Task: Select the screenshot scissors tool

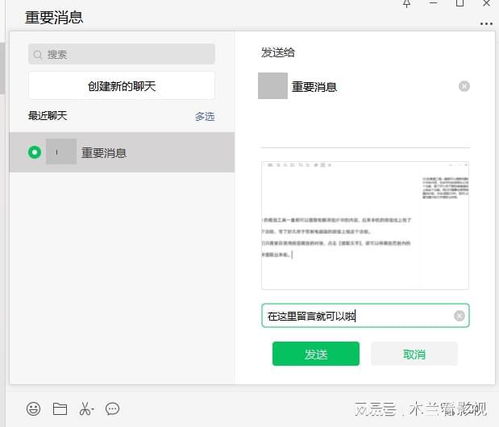Action: [86, 409]
